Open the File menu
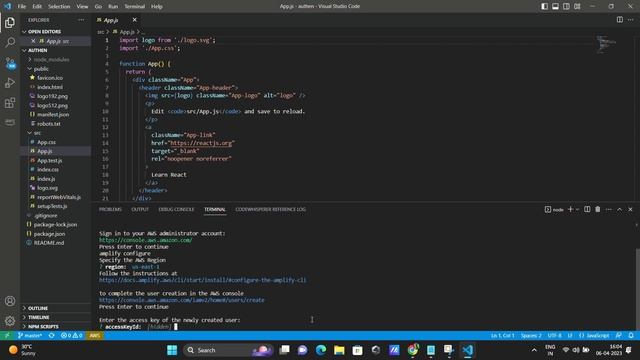 (x=22, y=7)
